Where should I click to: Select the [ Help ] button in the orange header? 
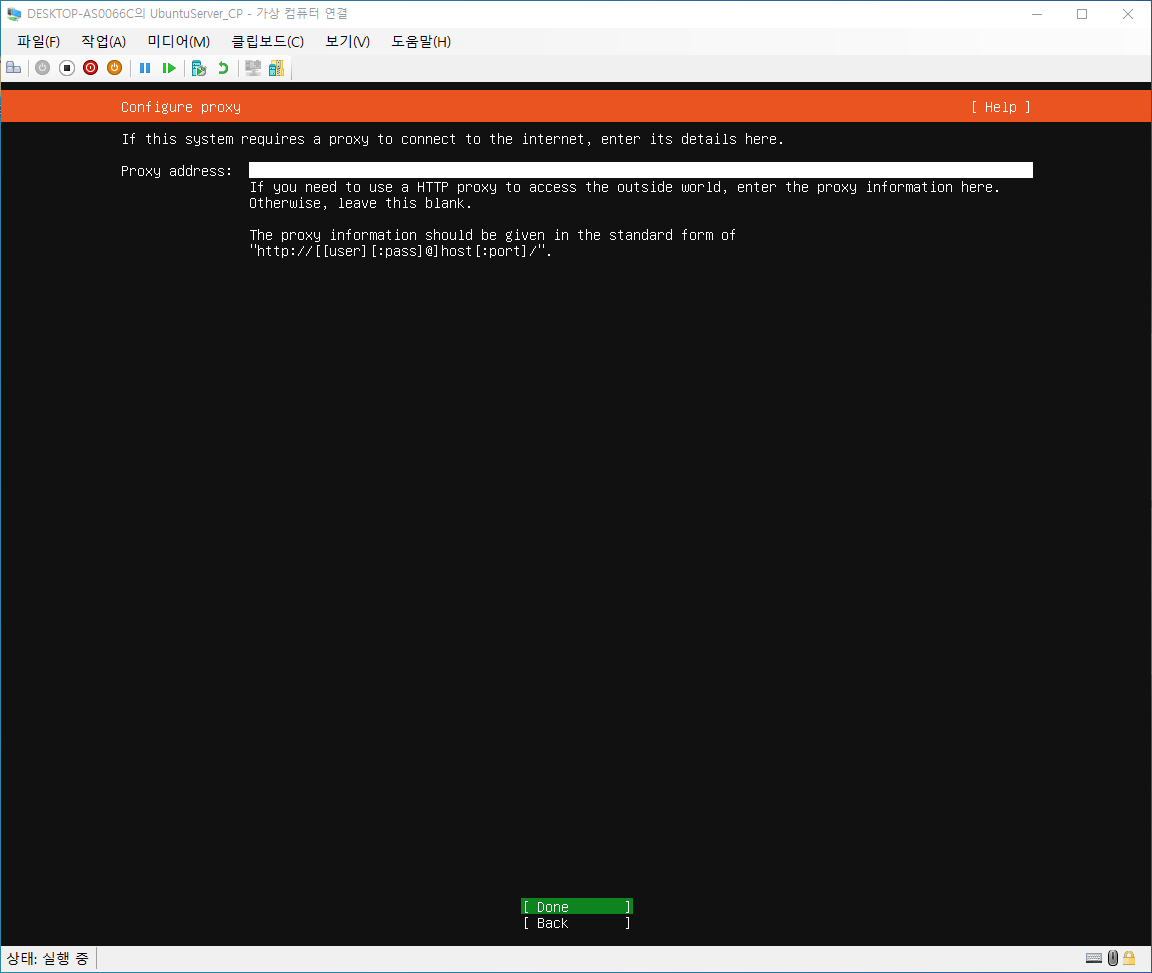coord(1001,107)
